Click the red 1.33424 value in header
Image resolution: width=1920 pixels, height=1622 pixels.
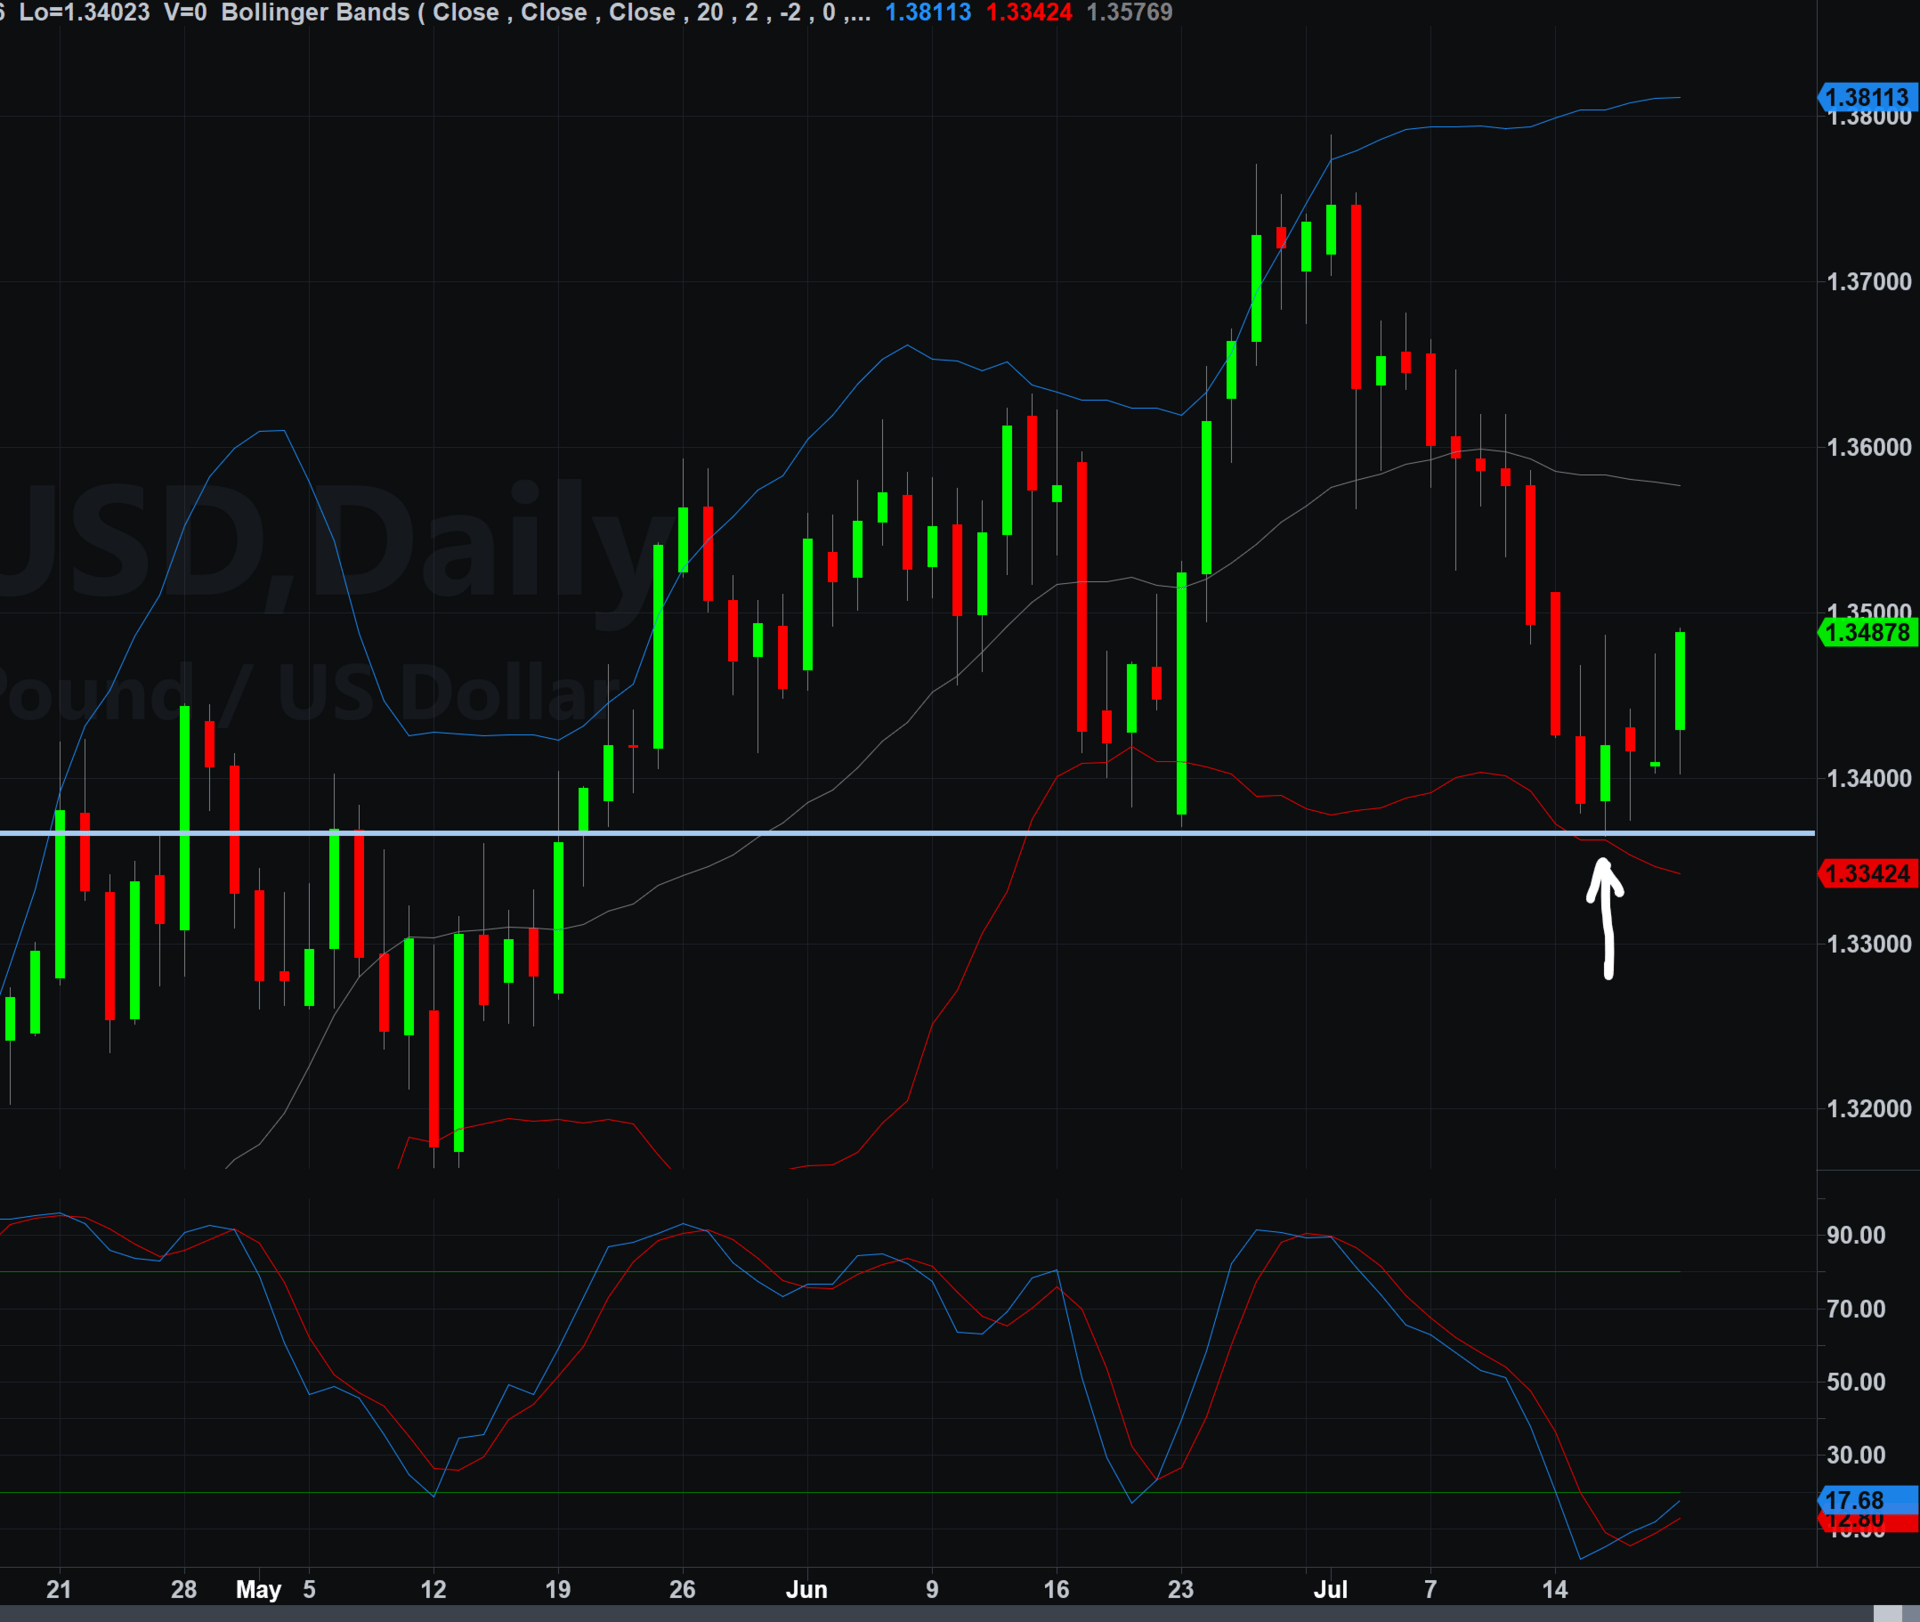[1029, 13]
